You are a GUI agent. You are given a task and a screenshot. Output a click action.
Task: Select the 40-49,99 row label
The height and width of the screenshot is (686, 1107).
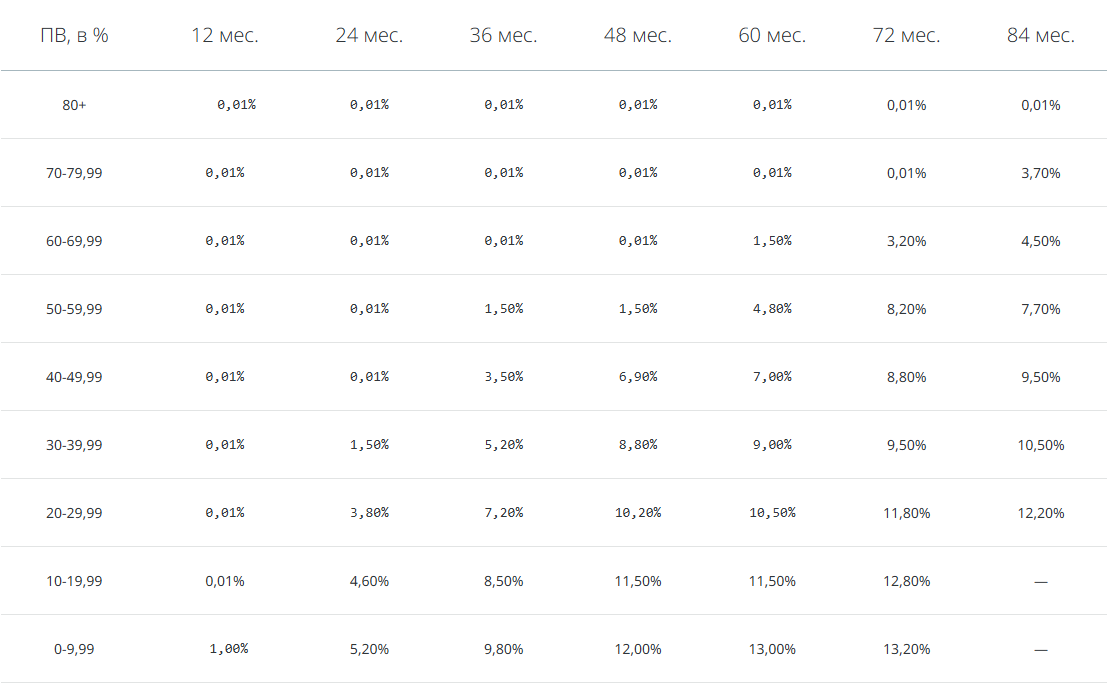tap(74, 377)
